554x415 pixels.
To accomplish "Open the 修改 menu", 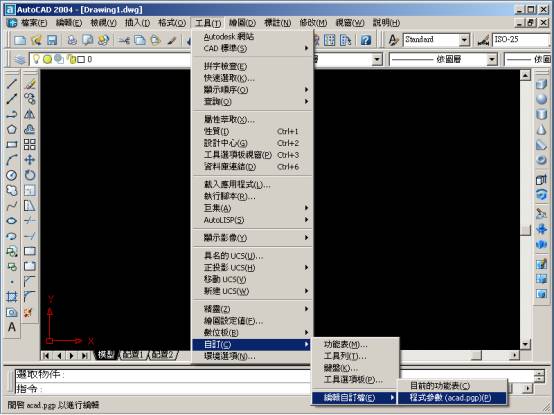I will (x=313, y=23).
